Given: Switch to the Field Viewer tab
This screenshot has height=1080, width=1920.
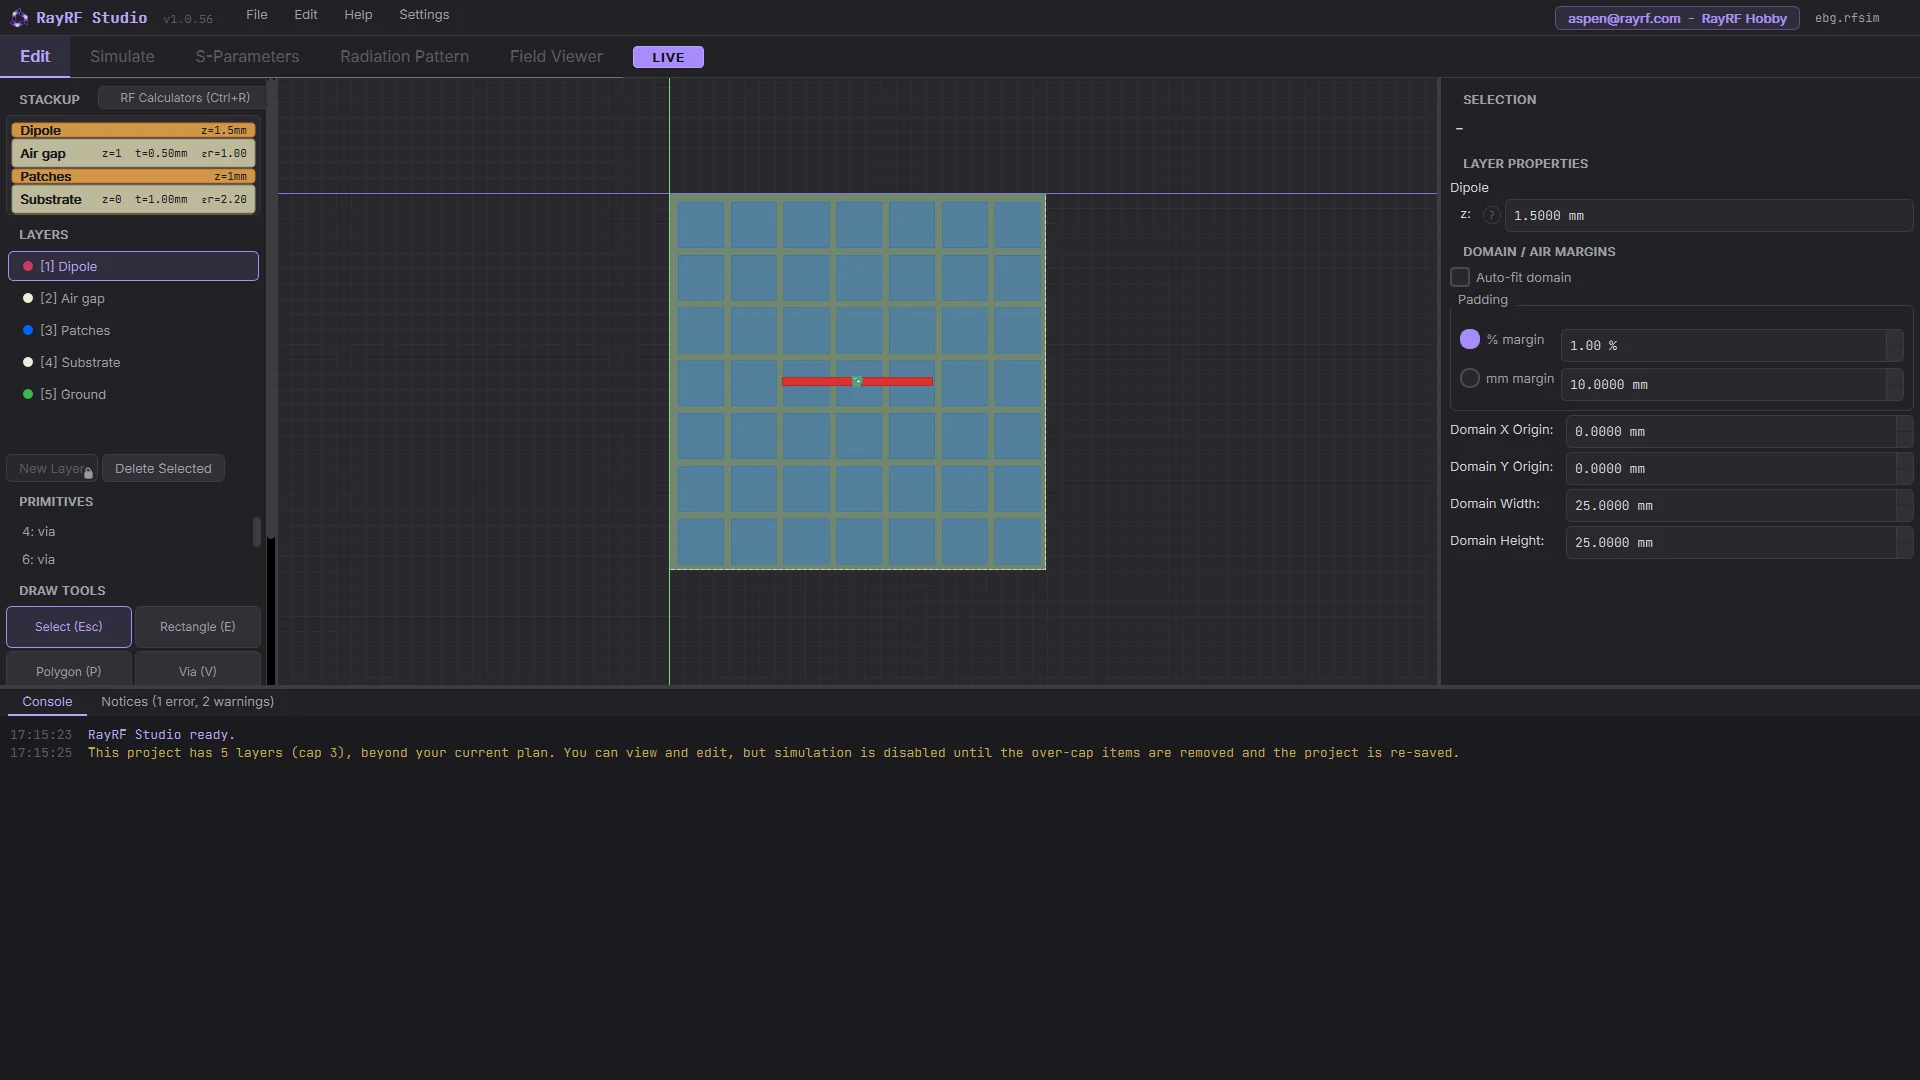Looking at the screenshot, I should tap(556, 57).
